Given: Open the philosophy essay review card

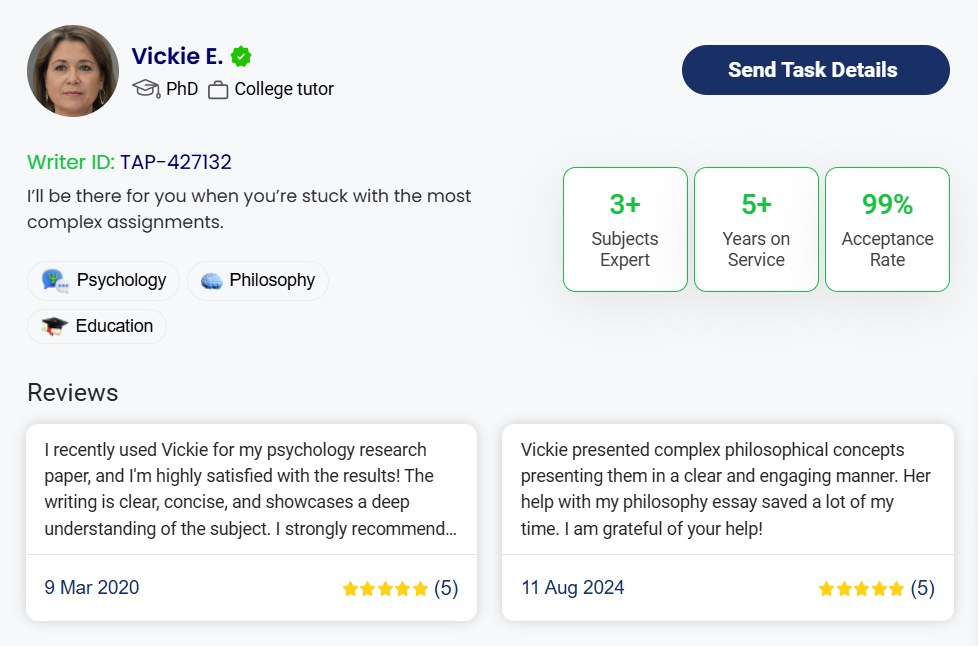Looking at the screenshot, I should [x=727, y=490].
